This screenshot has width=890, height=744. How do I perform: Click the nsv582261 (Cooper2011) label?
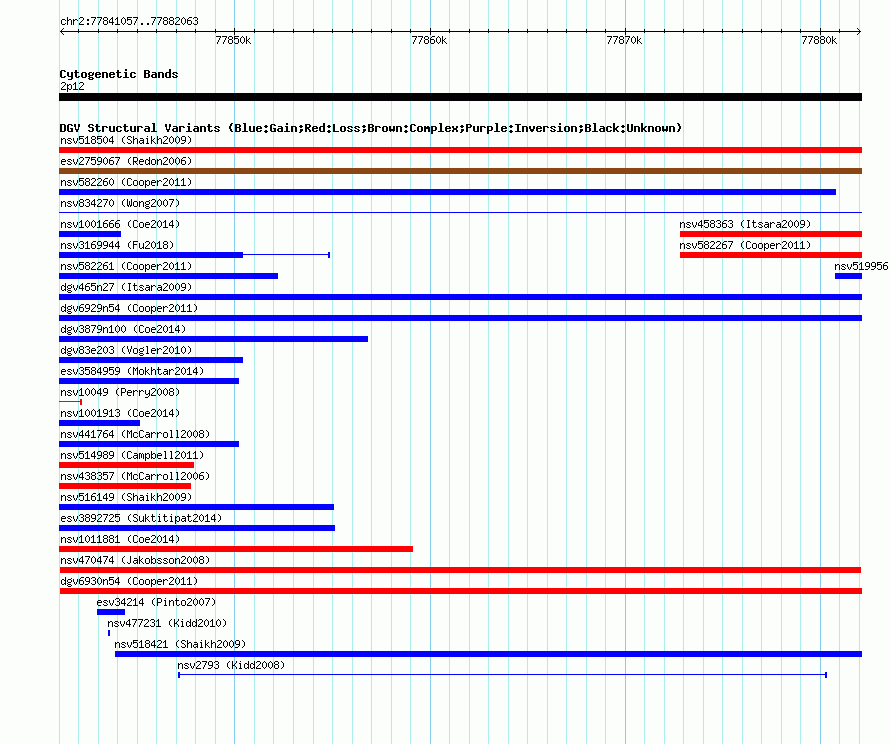point(126,266)
